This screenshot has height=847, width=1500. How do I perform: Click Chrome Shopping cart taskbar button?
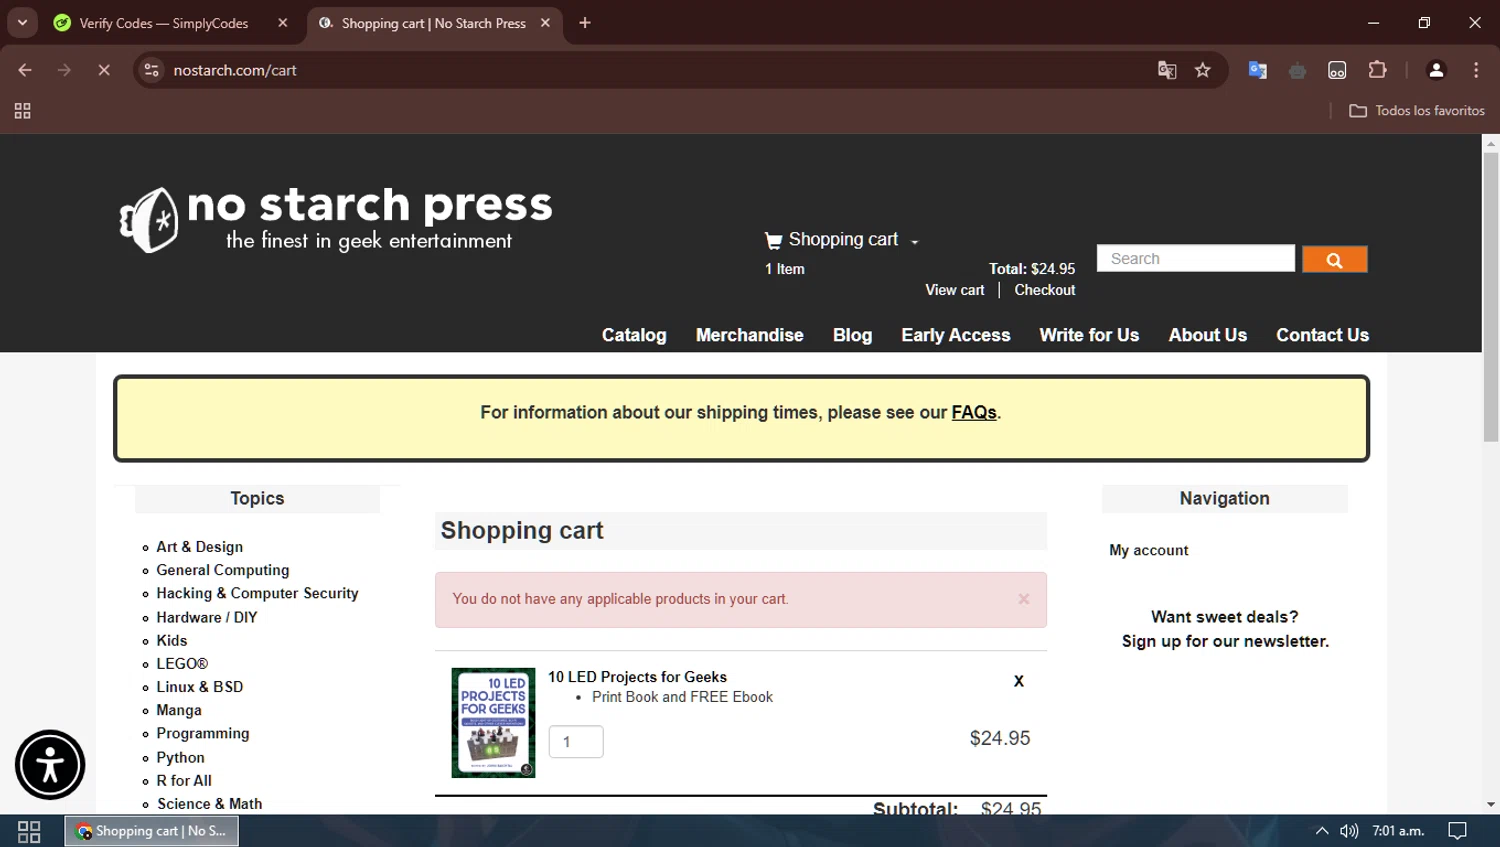click(x=152, y=831)
